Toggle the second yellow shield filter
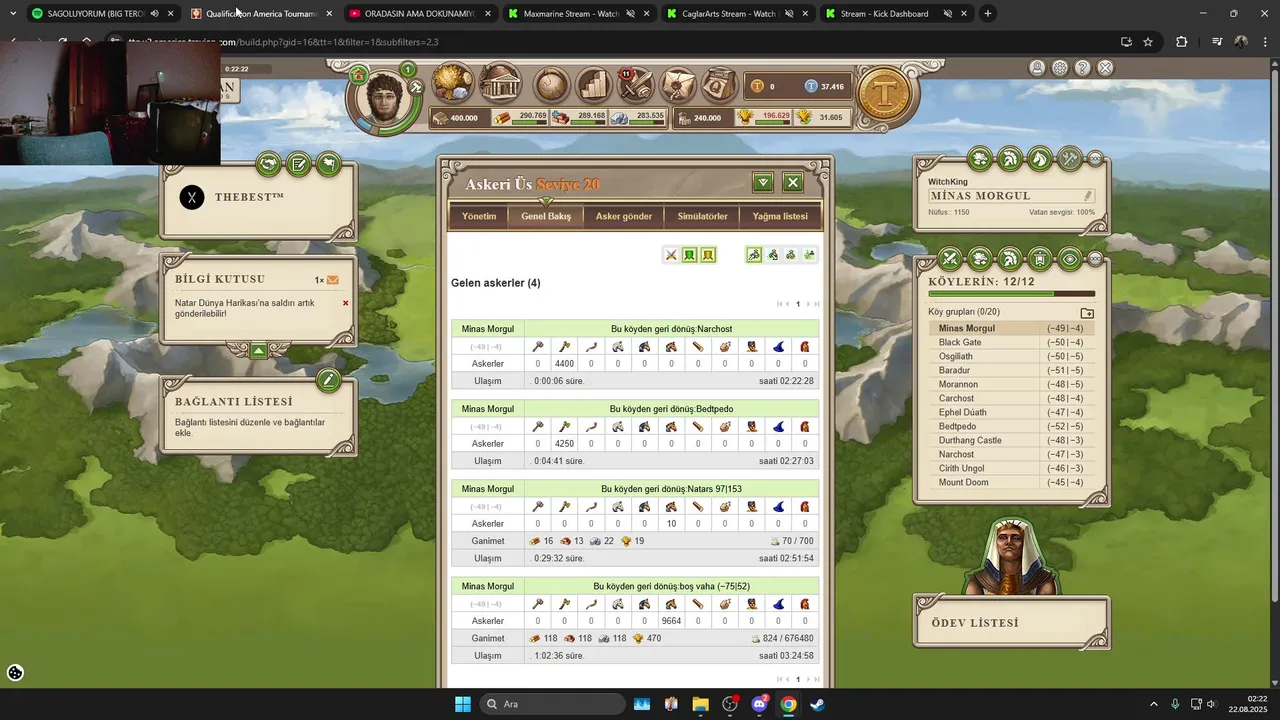The height and width of the screenshot is (720, 1280). (x=707, y=255)
